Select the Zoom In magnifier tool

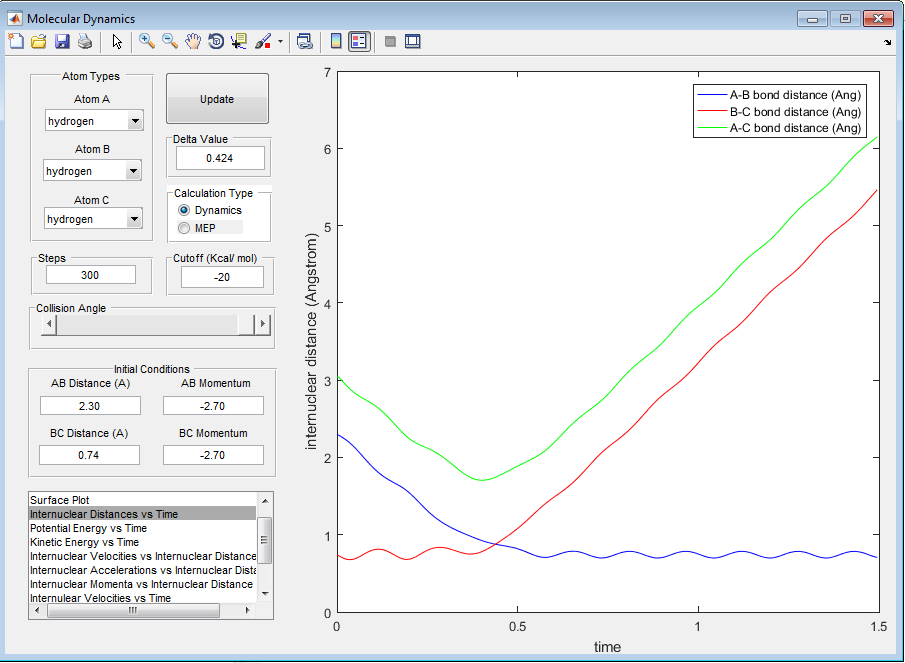tap(146, 41)
